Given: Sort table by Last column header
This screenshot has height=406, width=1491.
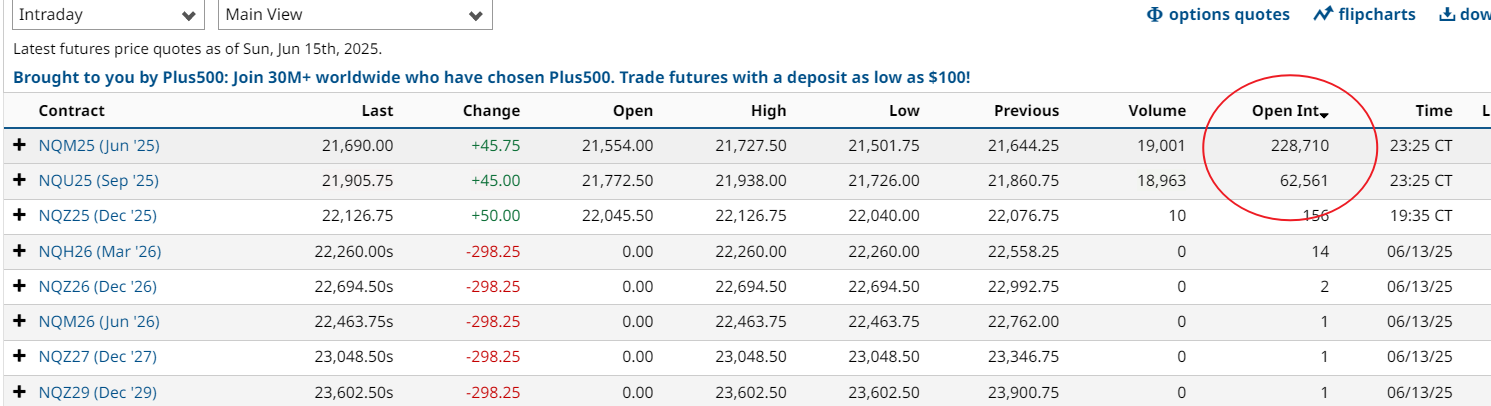Looking at the screenshot, I should [x=377, y=111].
